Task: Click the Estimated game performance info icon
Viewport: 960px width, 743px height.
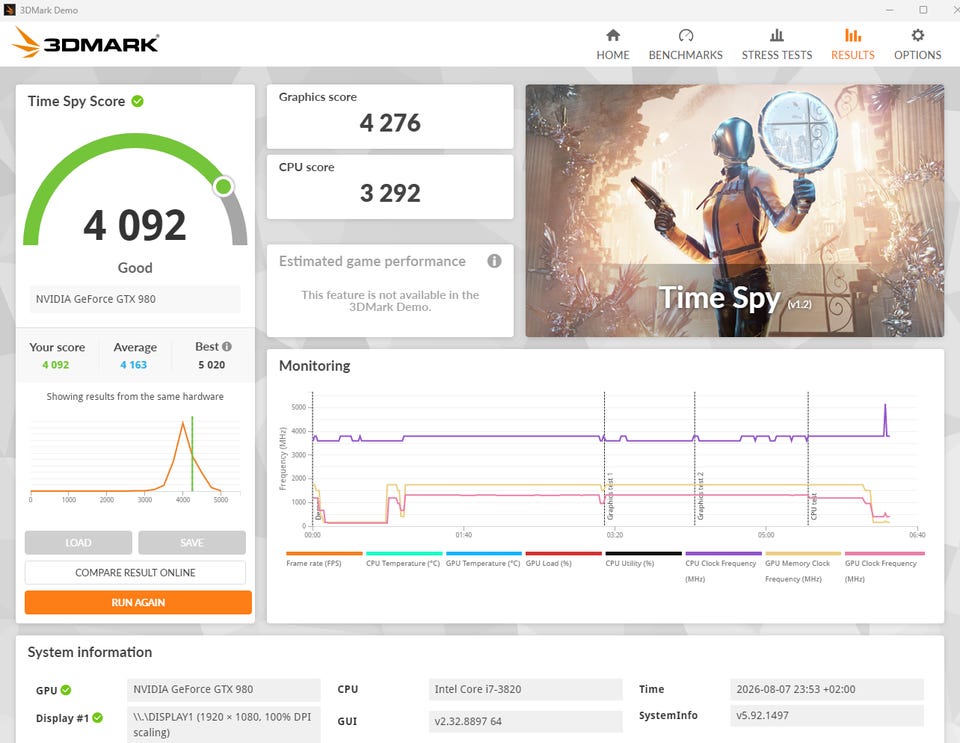Action: coord(494,261)
